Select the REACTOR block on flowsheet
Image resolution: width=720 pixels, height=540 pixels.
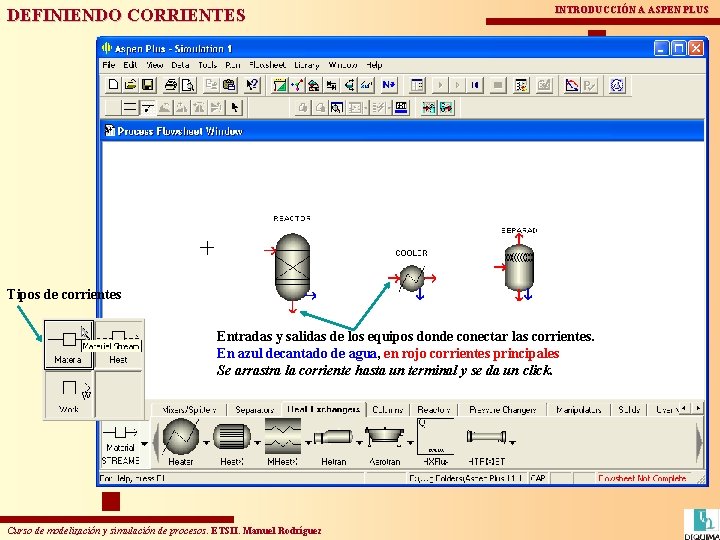(292, 266)
